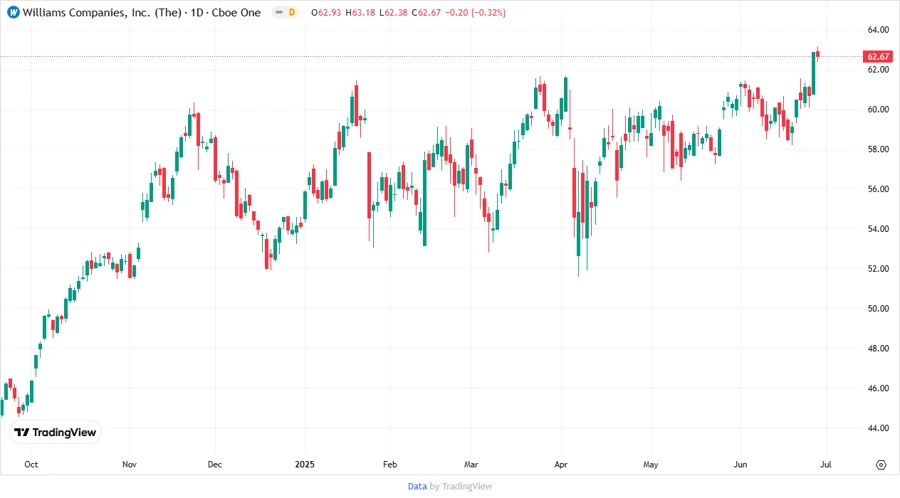This screenshot has height=498, width=900.
Task: Select the 64.00 price axis label
Action: click(878, 30)
